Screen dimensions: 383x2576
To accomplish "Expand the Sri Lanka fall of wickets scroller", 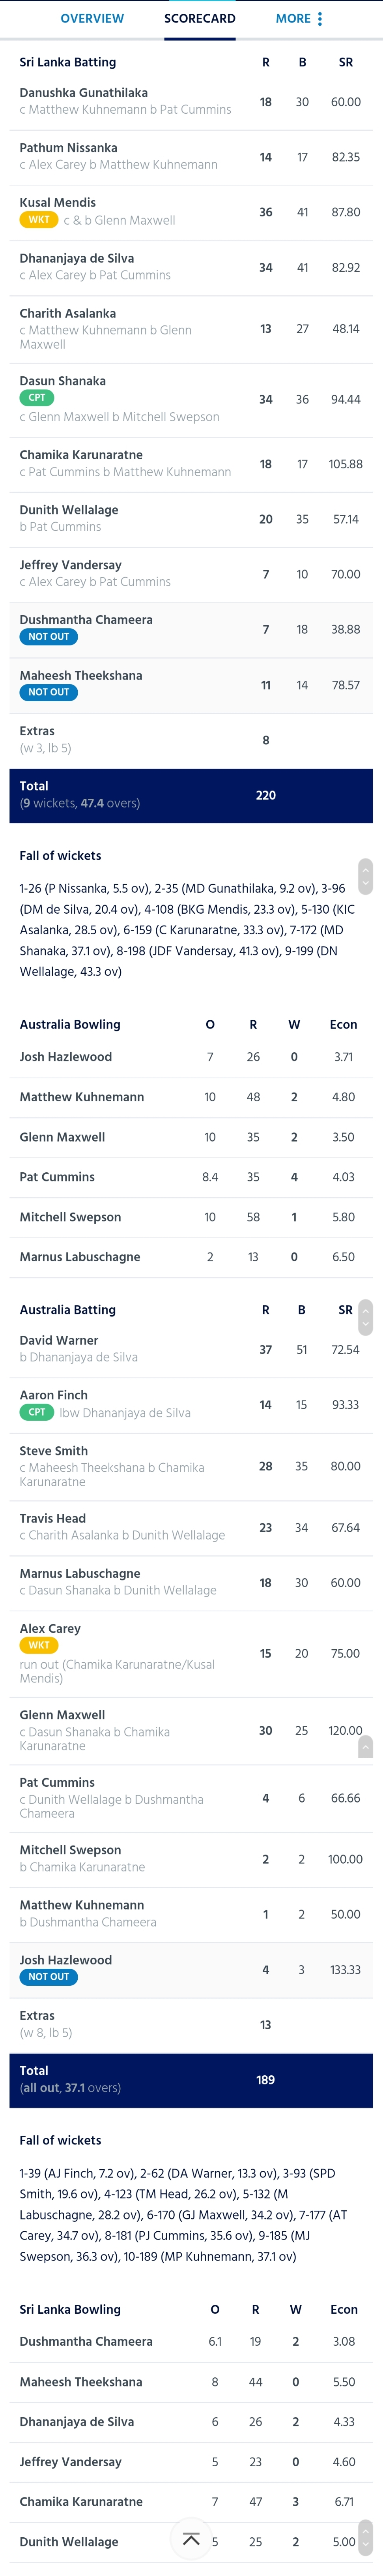I will click(x=365, y=877).
